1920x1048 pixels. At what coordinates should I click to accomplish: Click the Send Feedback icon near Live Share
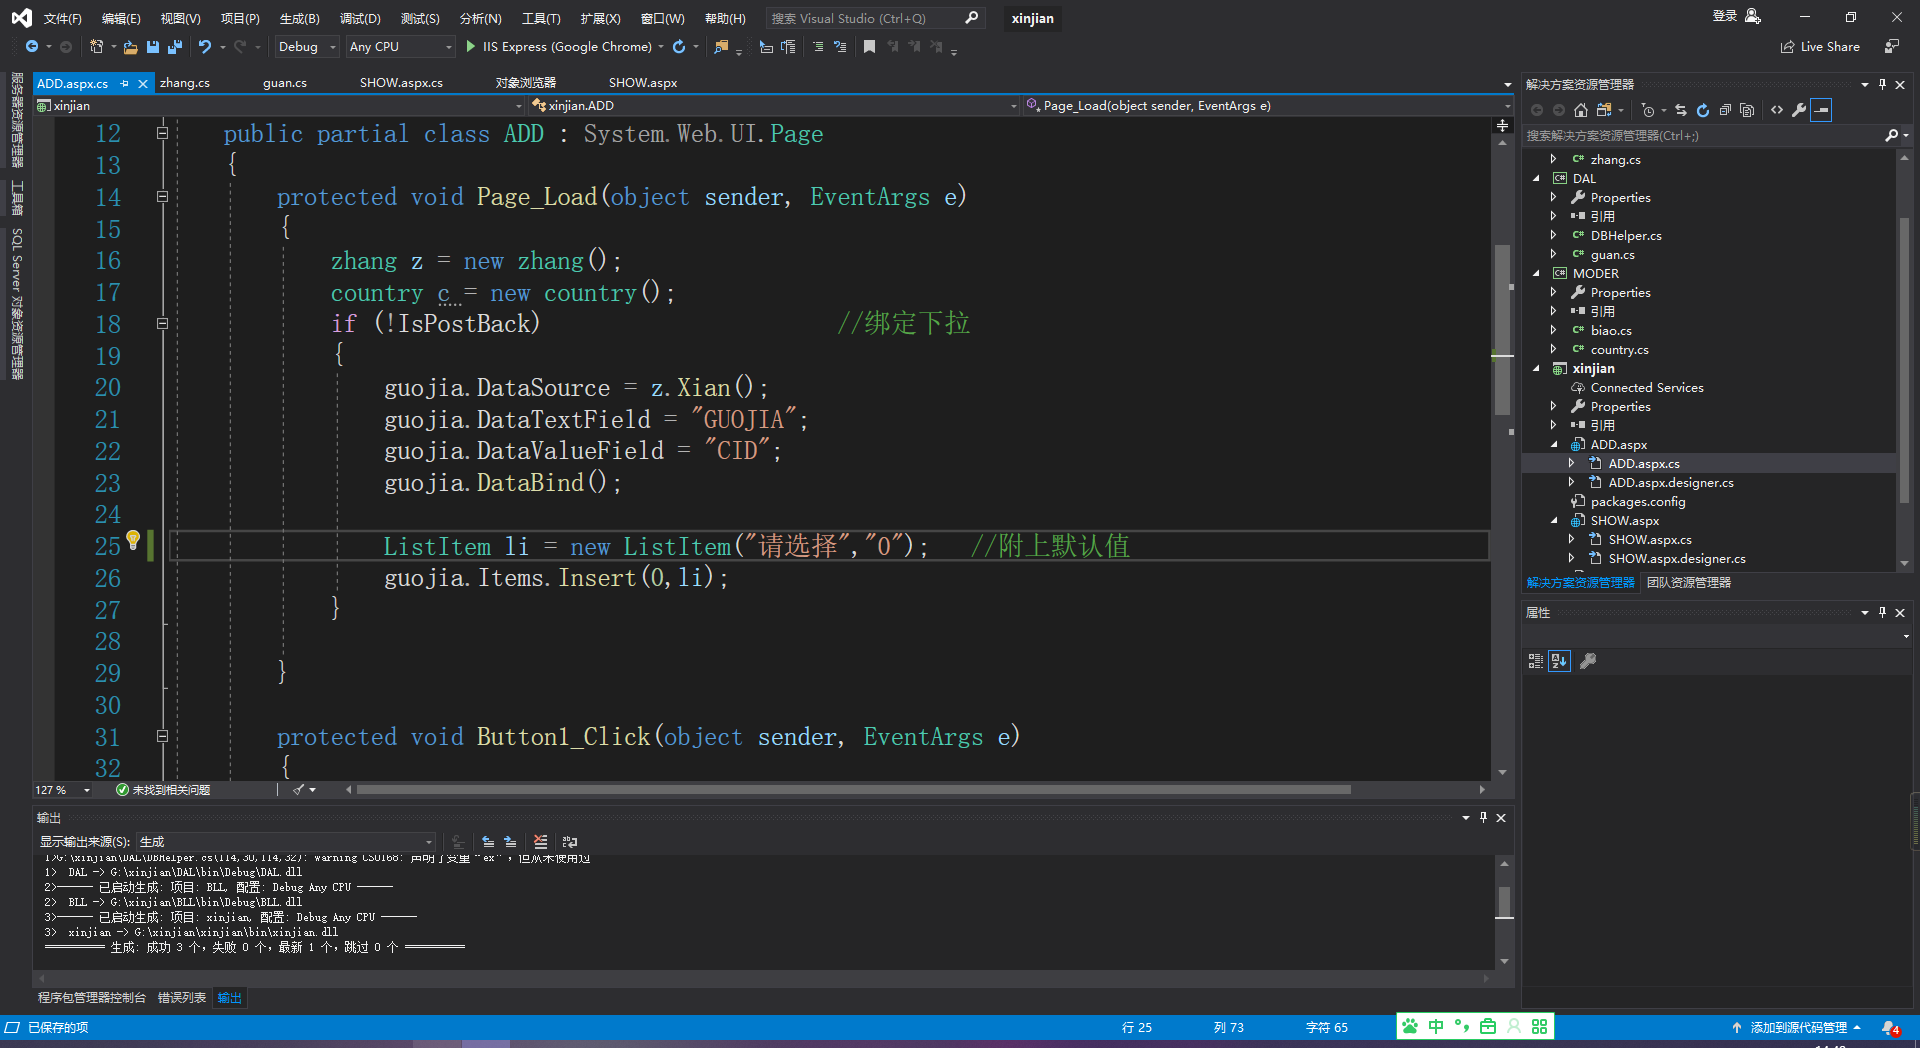click(x=1892, y=47)
